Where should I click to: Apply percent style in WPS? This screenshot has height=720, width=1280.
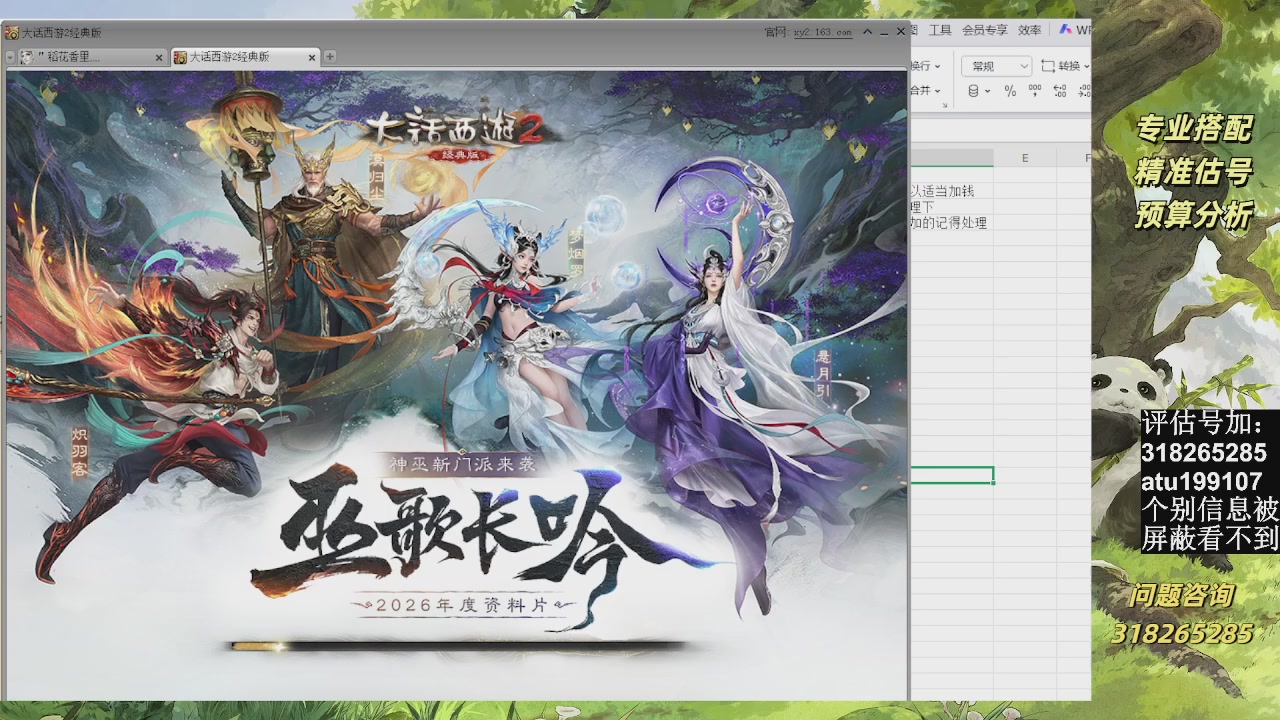pos(1010,91)
